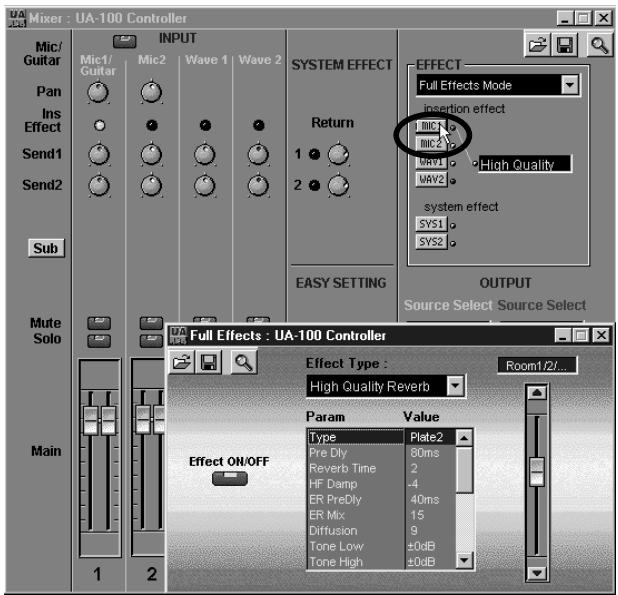
Task: Toggle System Effect Return 1 indicator
Action: 315,154
